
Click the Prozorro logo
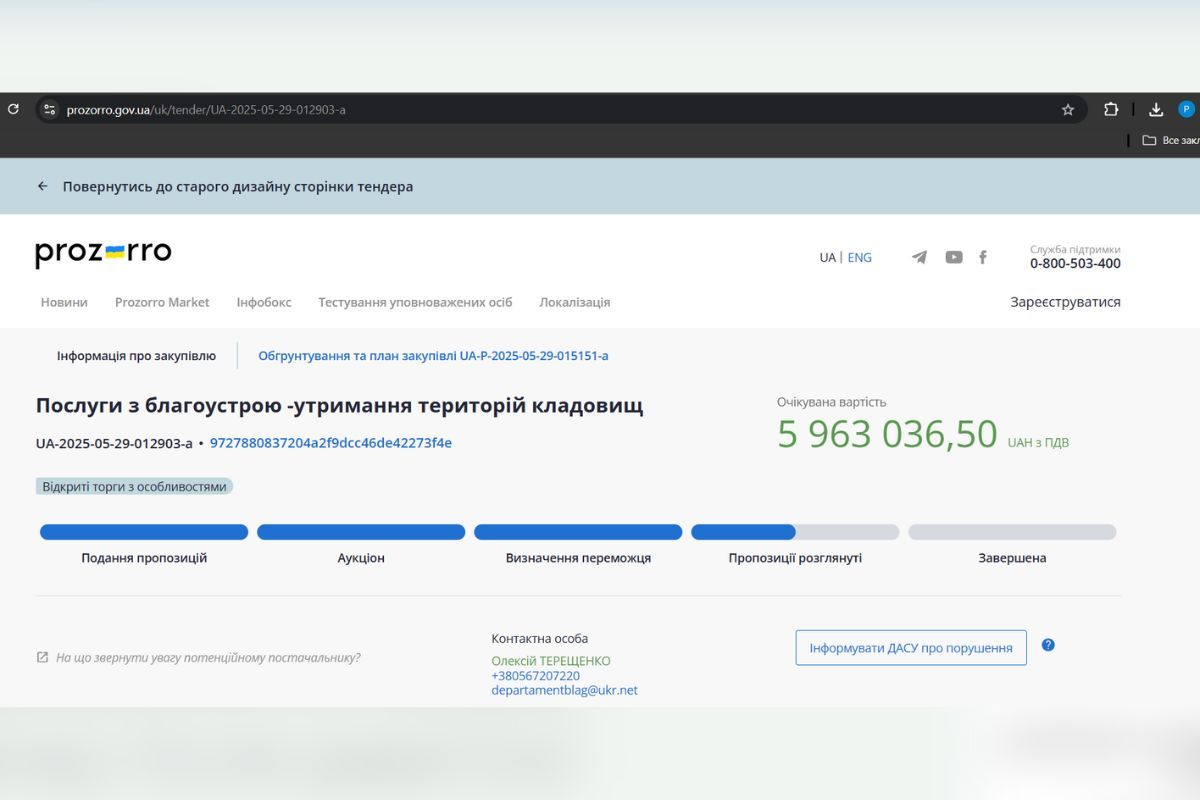[x=103, y=253]
